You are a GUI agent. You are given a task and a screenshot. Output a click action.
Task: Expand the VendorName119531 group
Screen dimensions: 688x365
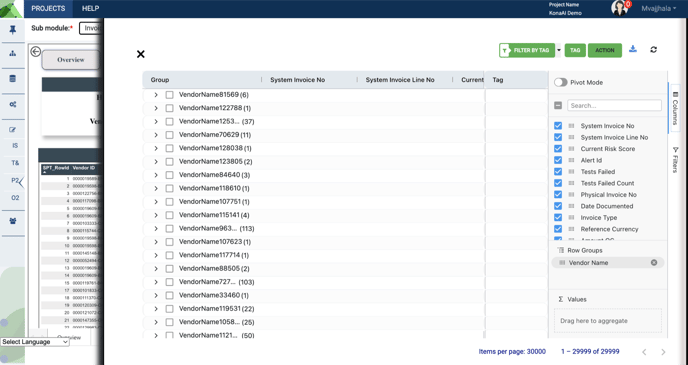click(156, 309)
